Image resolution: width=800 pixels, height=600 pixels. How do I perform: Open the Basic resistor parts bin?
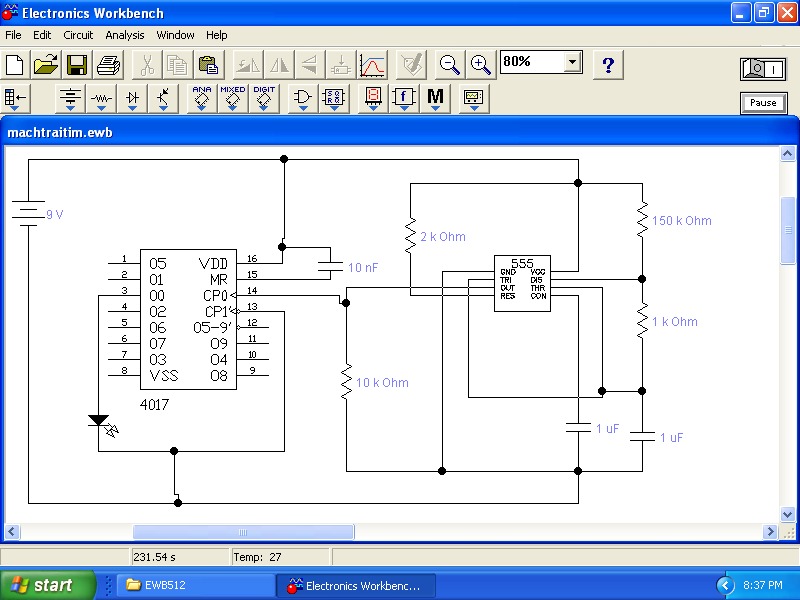(x=101, y=98)
